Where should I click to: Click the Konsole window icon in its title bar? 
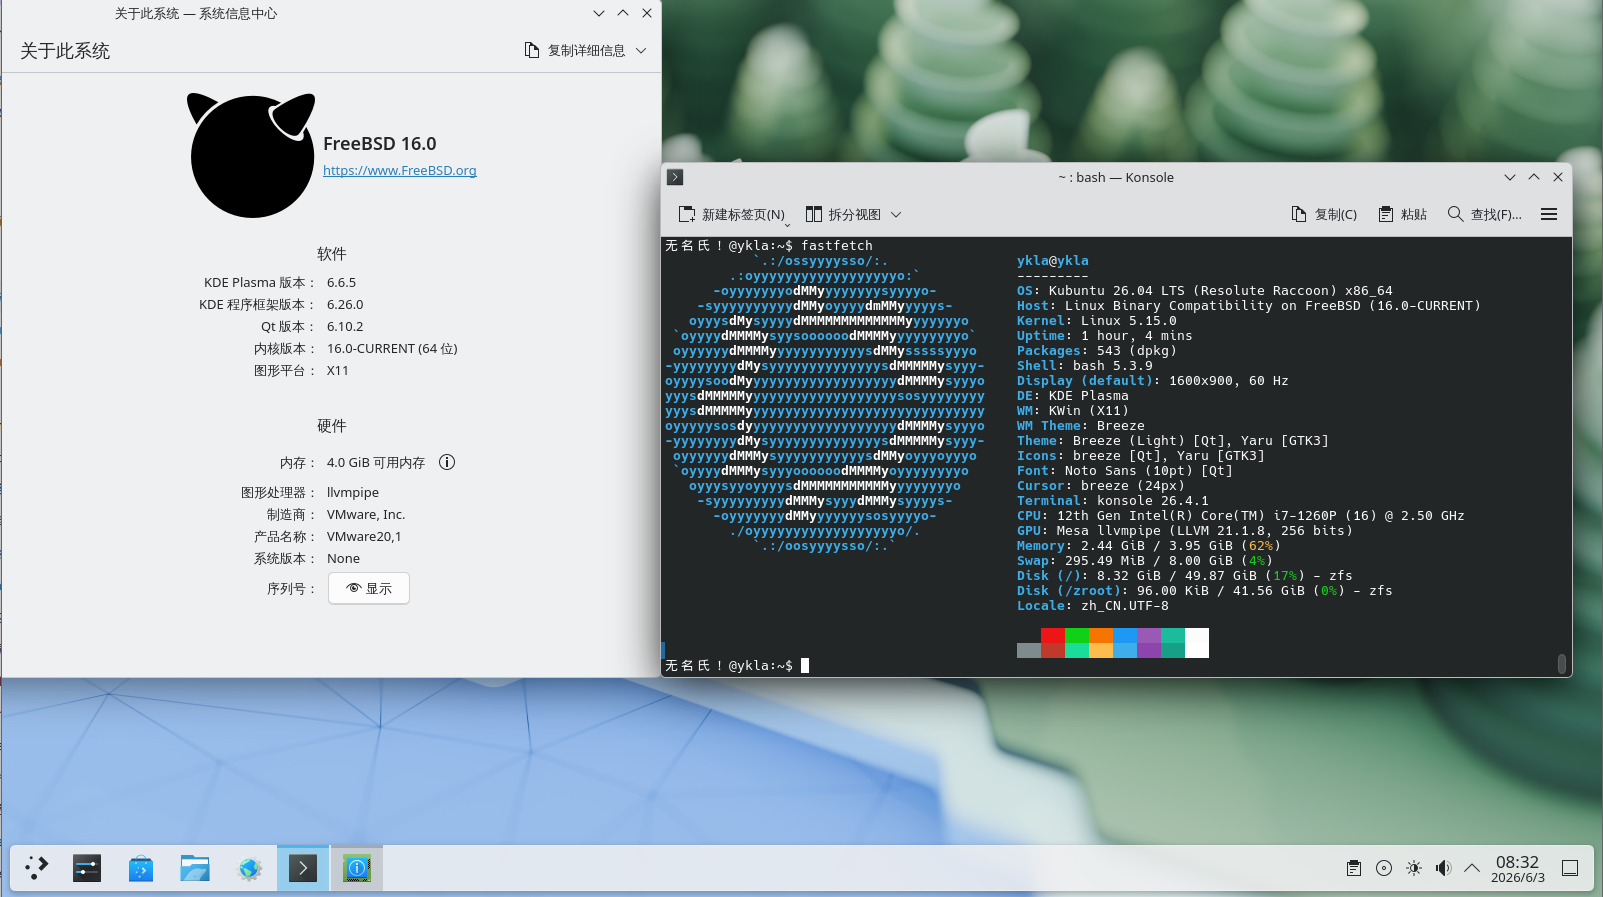tap(675, 177)
